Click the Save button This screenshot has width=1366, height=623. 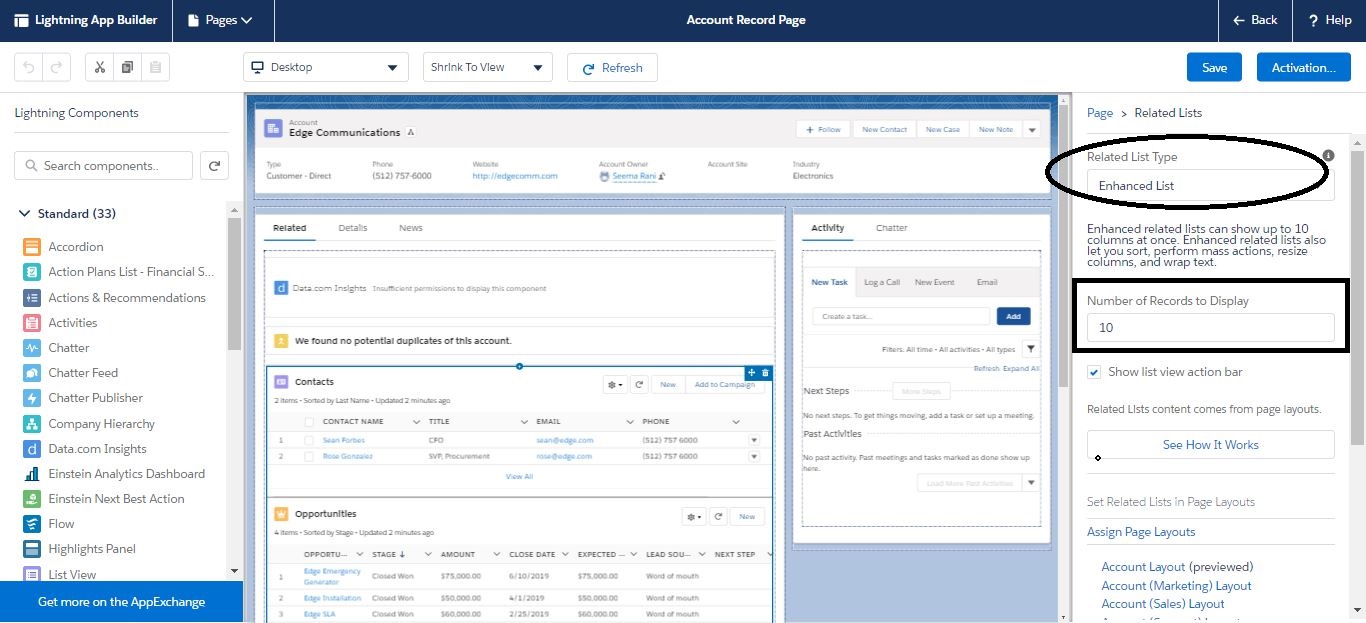pos(1214,67)
